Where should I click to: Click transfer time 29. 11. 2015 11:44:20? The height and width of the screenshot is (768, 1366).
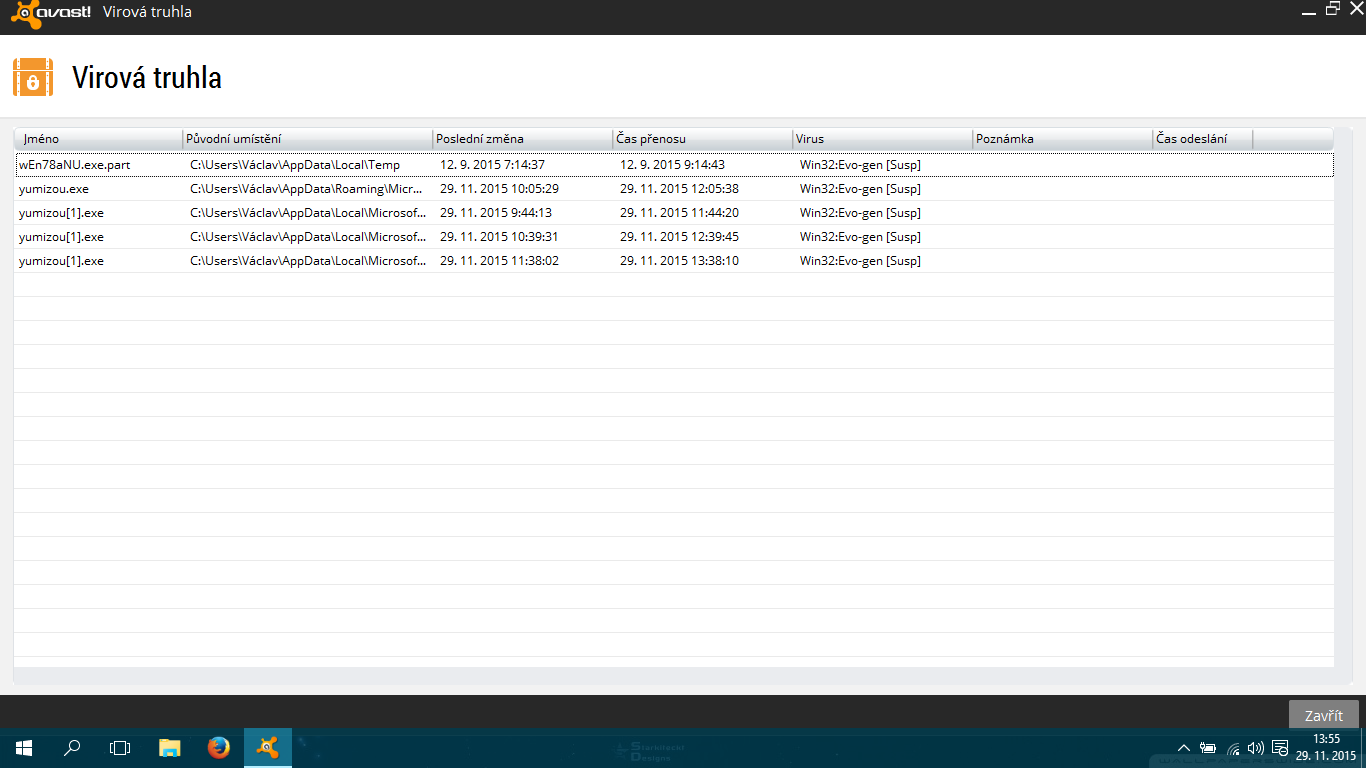pos(679,213)
